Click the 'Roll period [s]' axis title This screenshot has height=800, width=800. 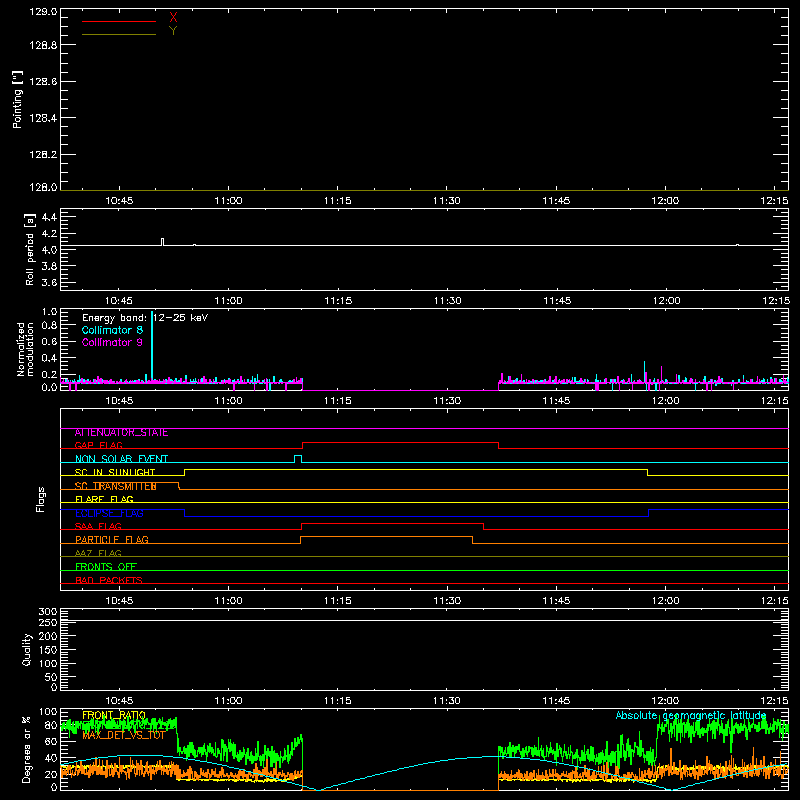point(30,250)
